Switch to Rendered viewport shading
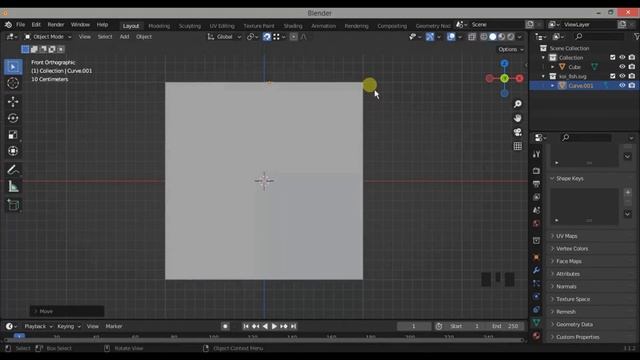 point(511,37)
